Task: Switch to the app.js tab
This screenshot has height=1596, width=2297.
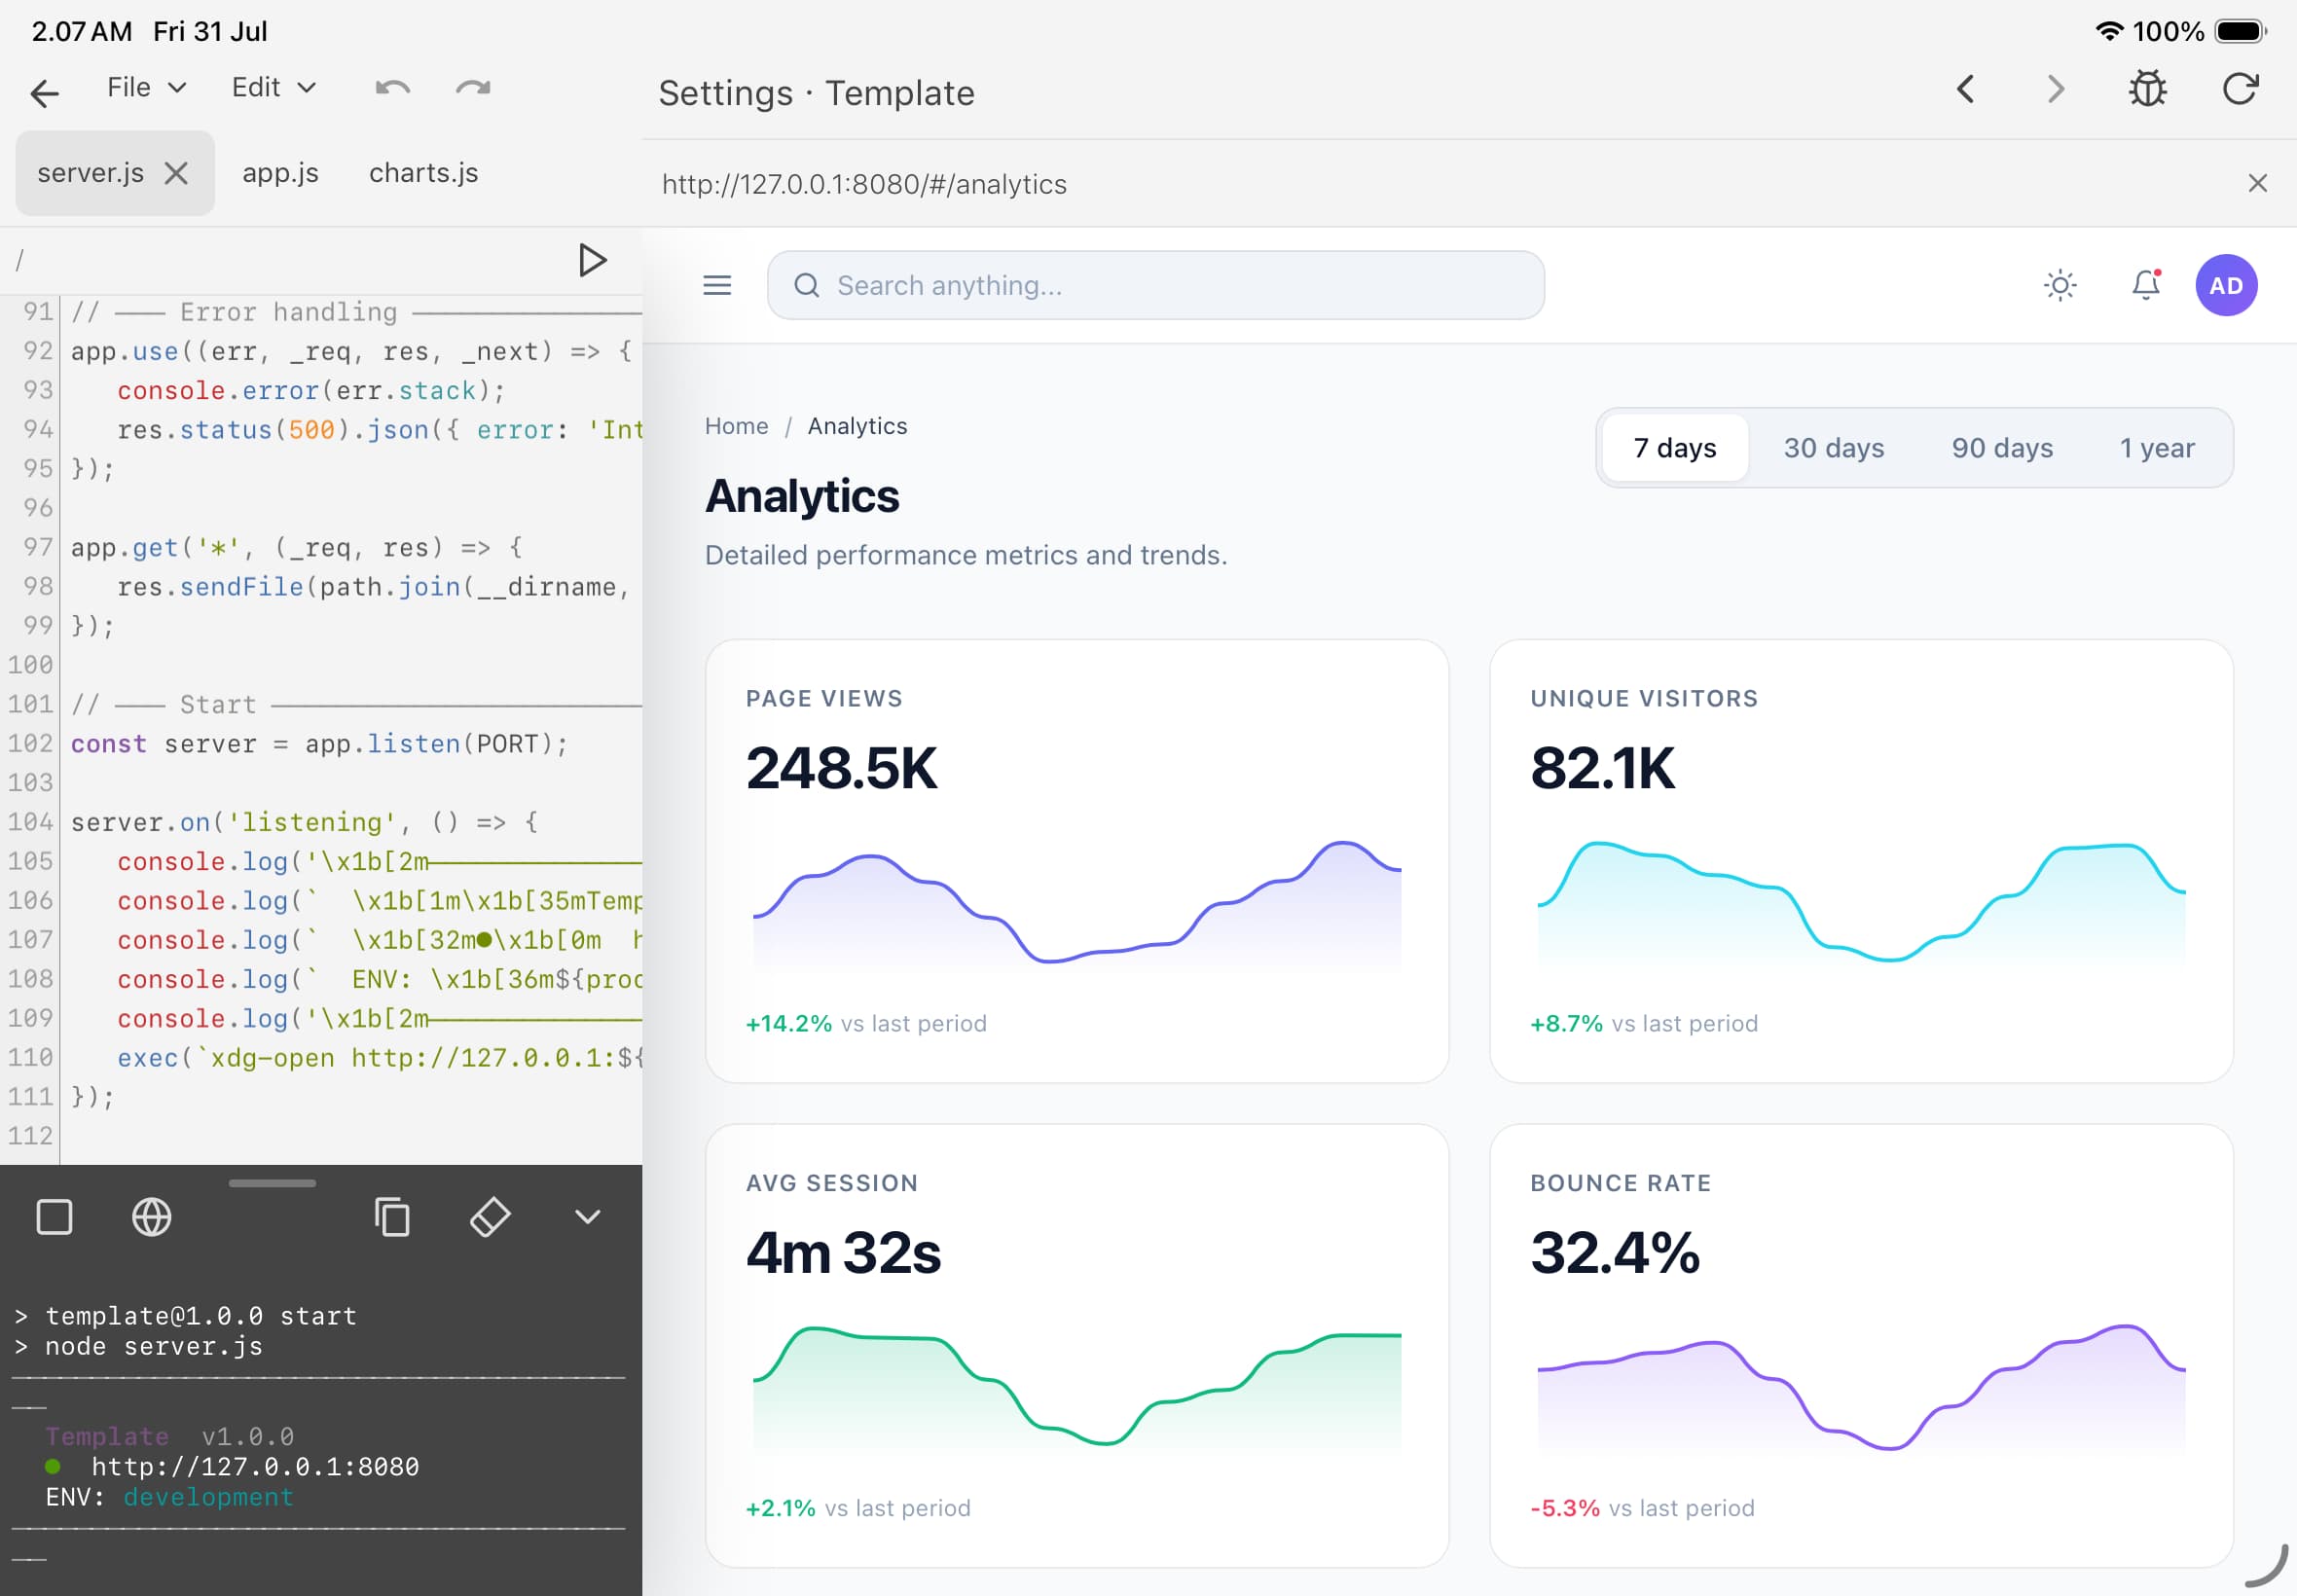Action: tap(280, 173)
